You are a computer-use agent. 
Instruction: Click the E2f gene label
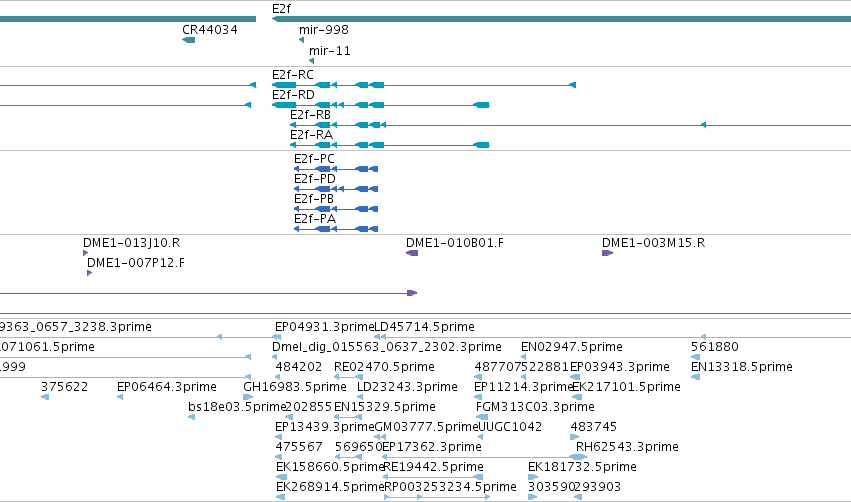click(x=281, y=9)
